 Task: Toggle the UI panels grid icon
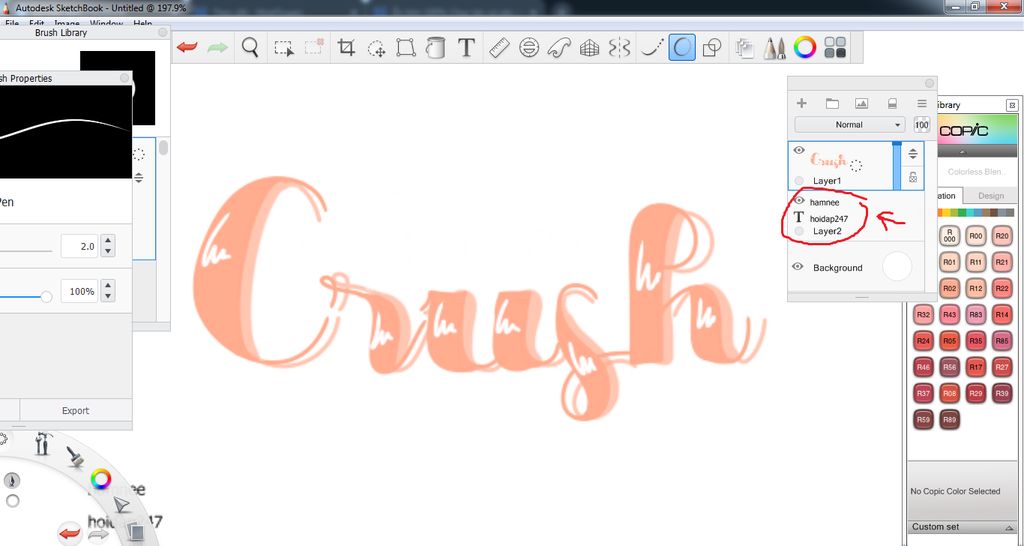(x=835, y=48)
